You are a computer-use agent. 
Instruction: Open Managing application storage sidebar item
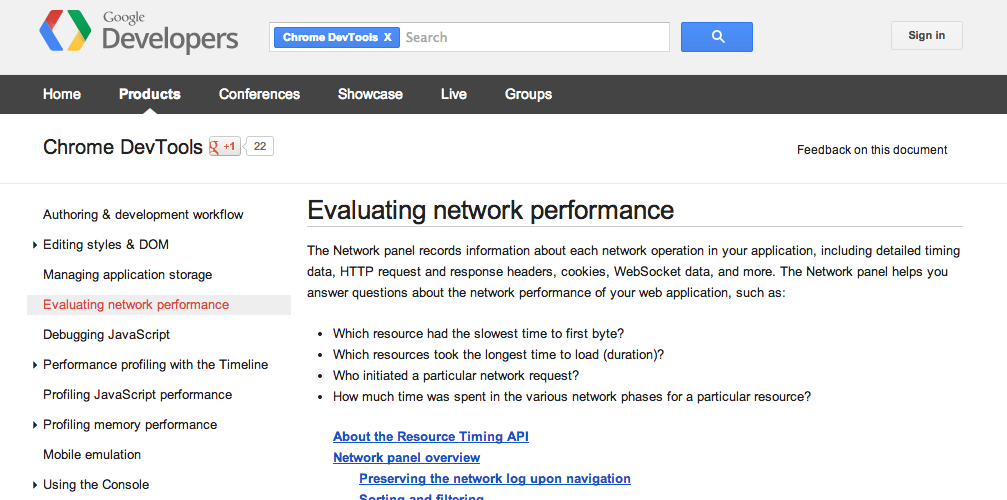tap(127, 275)
